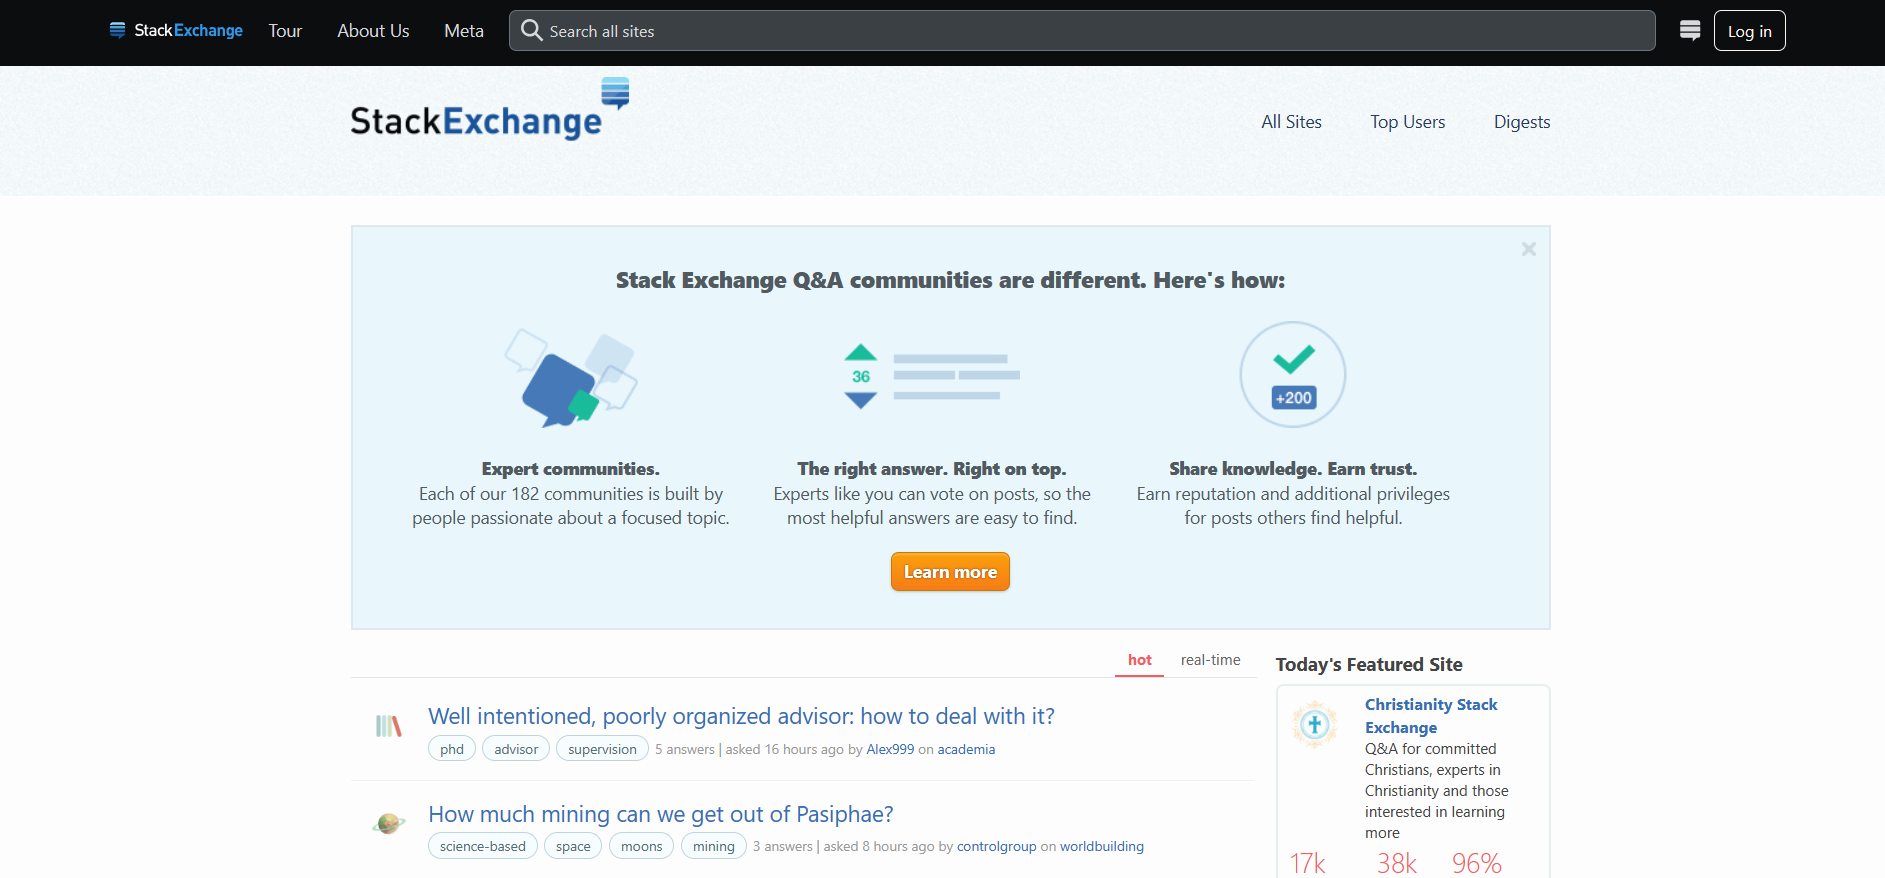1885x878 pixels.
Task: Open the Pasiphae mining question
Action: pos(660,814)
